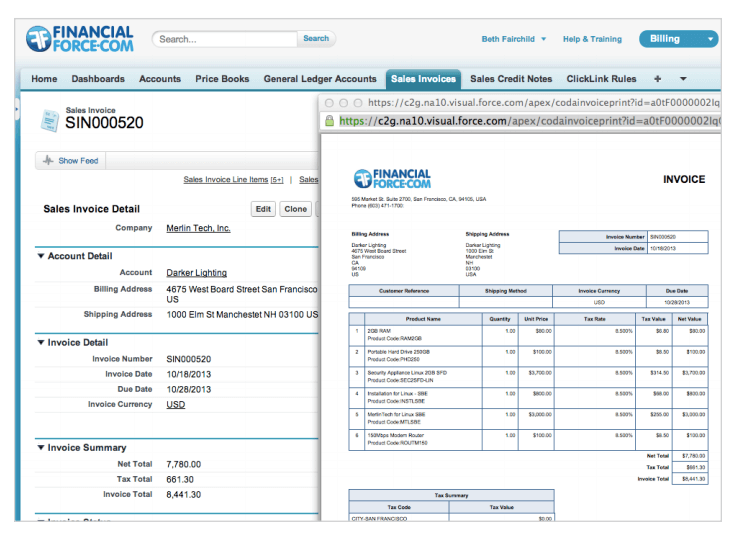Open Help & Training link
The height and width of the screenshot is (548, 737).
click(592, 39)
